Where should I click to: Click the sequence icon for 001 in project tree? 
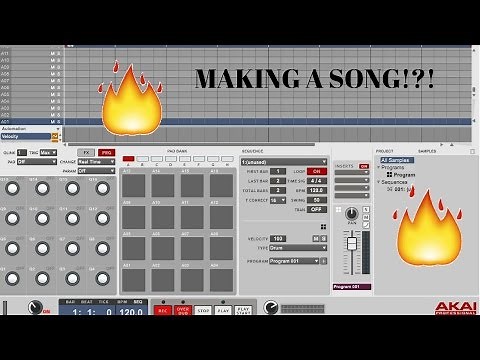(389, 189)
